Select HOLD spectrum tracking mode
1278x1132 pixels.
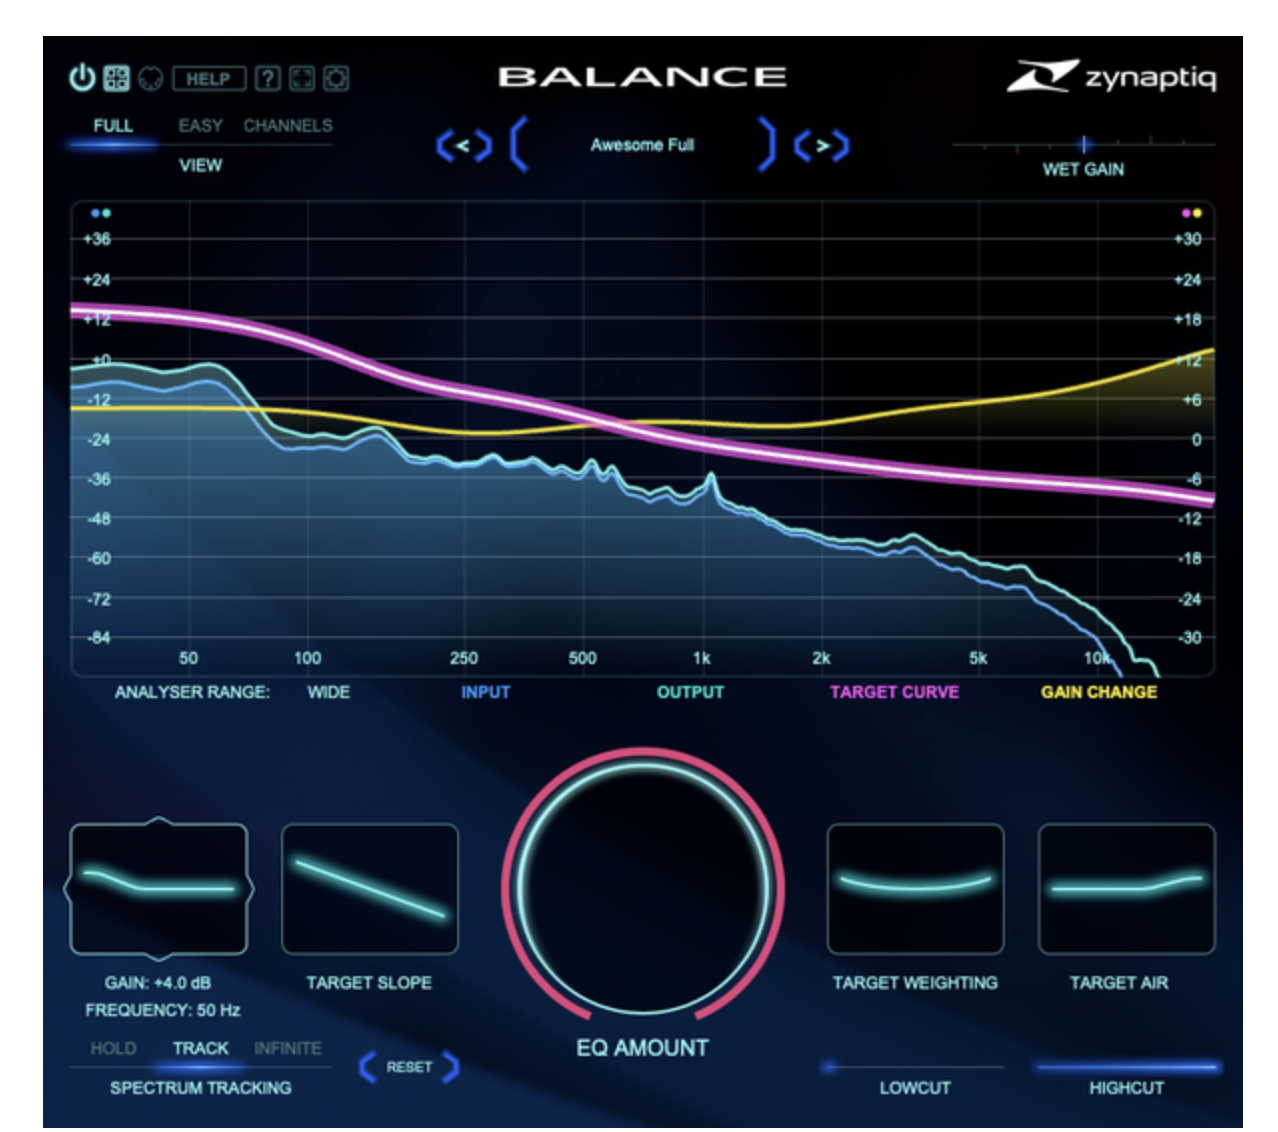(x=113, y=1048)
